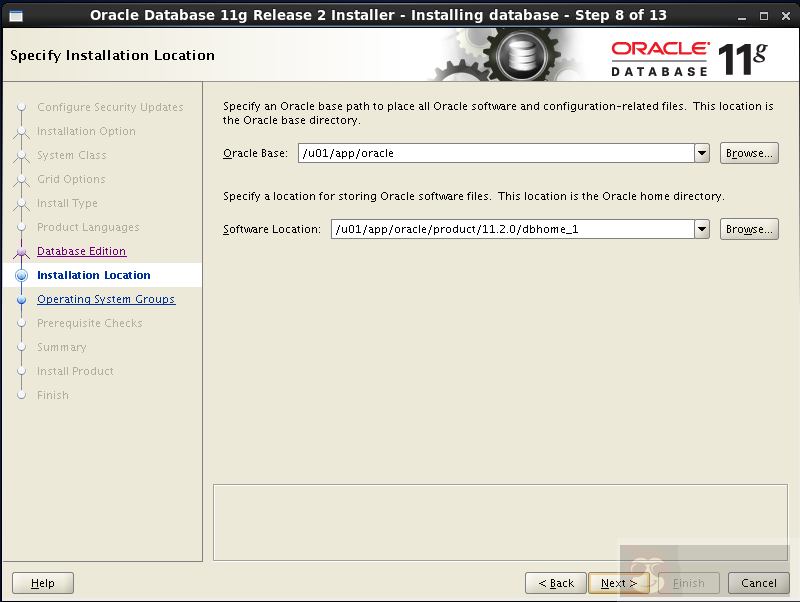The width and height of the screenshot is (800, 602).
Task: Expand the Oracle Base path history
Action: 700,153
